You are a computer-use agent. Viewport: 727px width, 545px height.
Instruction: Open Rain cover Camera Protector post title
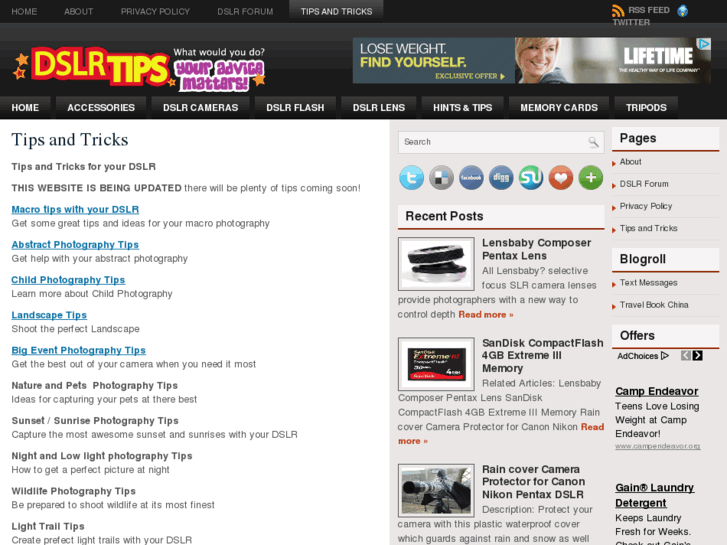pos(534,482)
